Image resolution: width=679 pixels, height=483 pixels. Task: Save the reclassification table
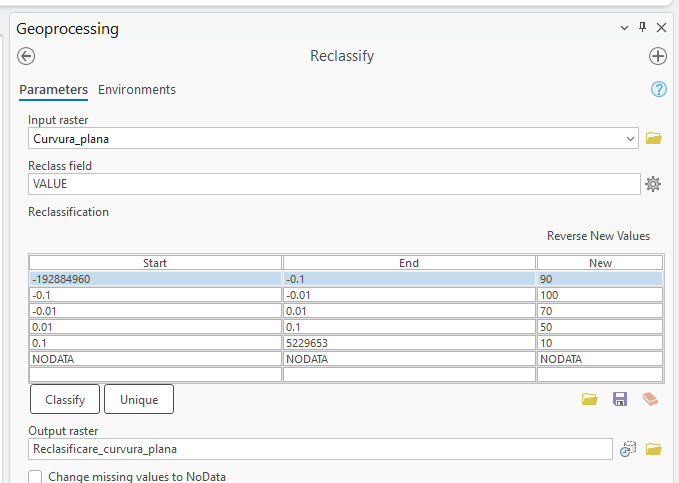(620, 399)
